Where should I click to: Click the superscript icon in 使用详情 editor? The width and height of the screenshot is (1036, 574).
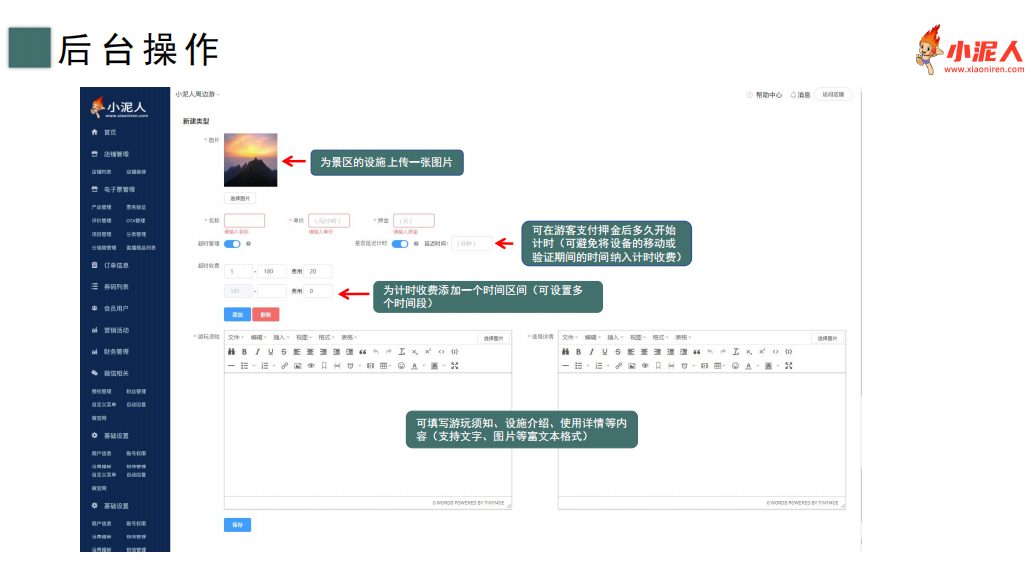(762, 352)
